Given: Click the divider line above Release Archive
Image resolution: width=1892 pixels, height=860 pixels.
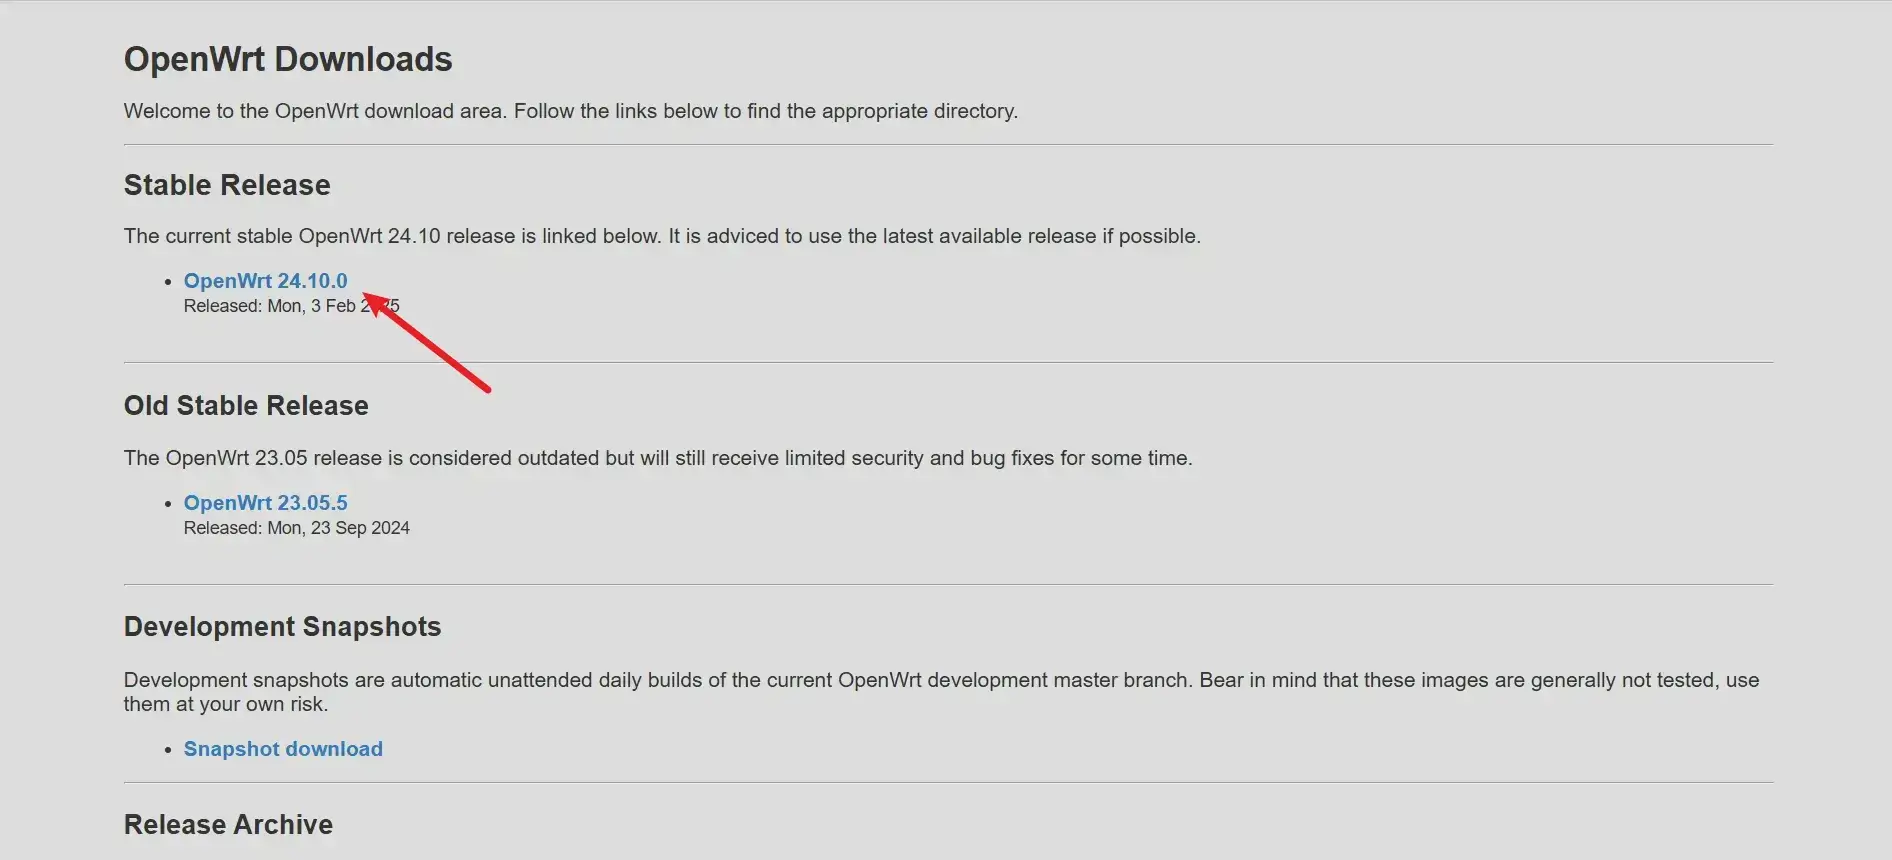Looking at the screenshot, I should pyautogui.click(x=948, y=783).
